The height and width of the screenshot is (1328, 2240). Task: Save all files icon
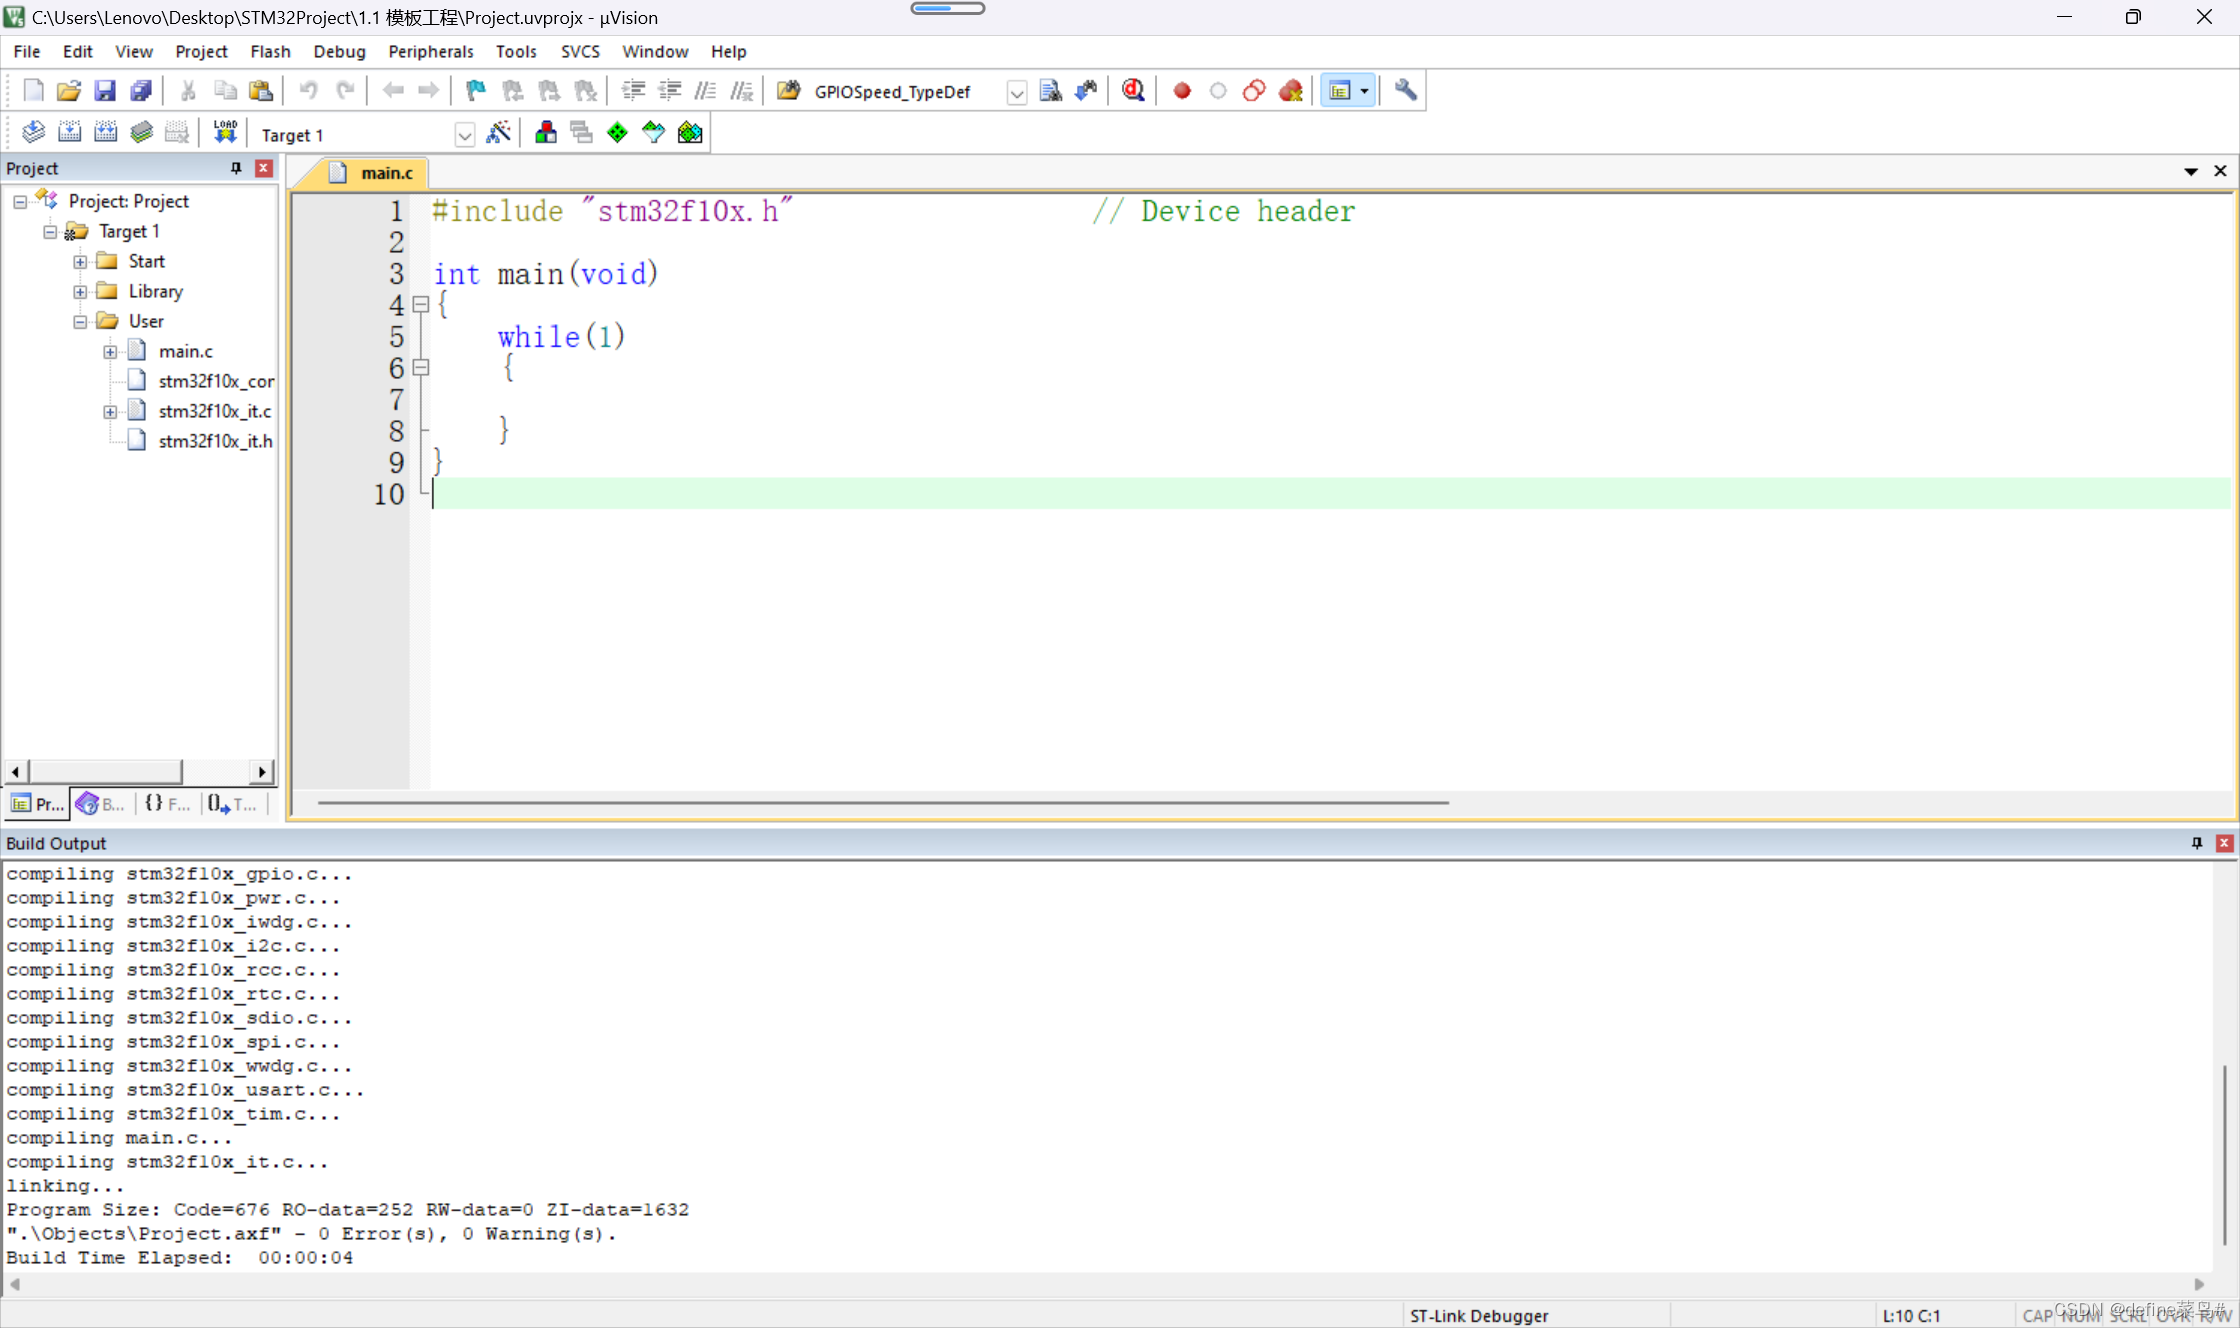[x=141, y=91]
